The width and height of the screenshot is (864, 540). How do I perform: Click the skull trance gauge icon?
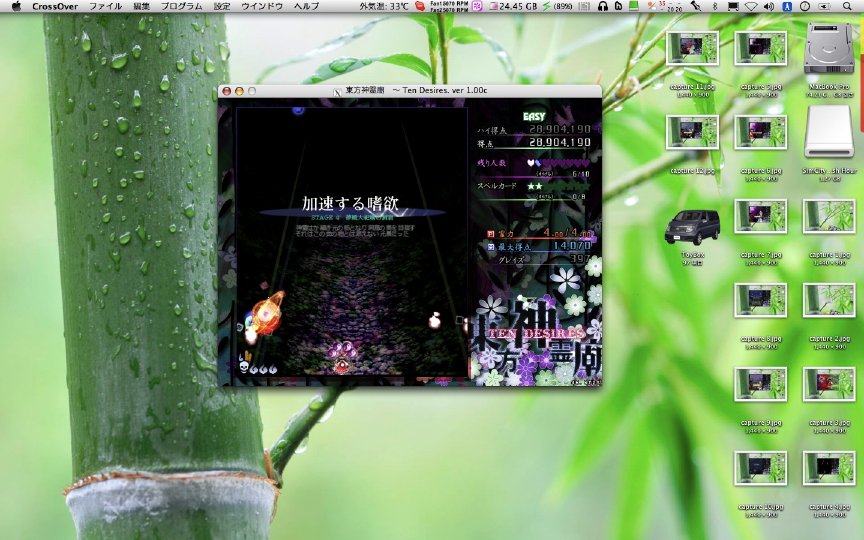244,366
